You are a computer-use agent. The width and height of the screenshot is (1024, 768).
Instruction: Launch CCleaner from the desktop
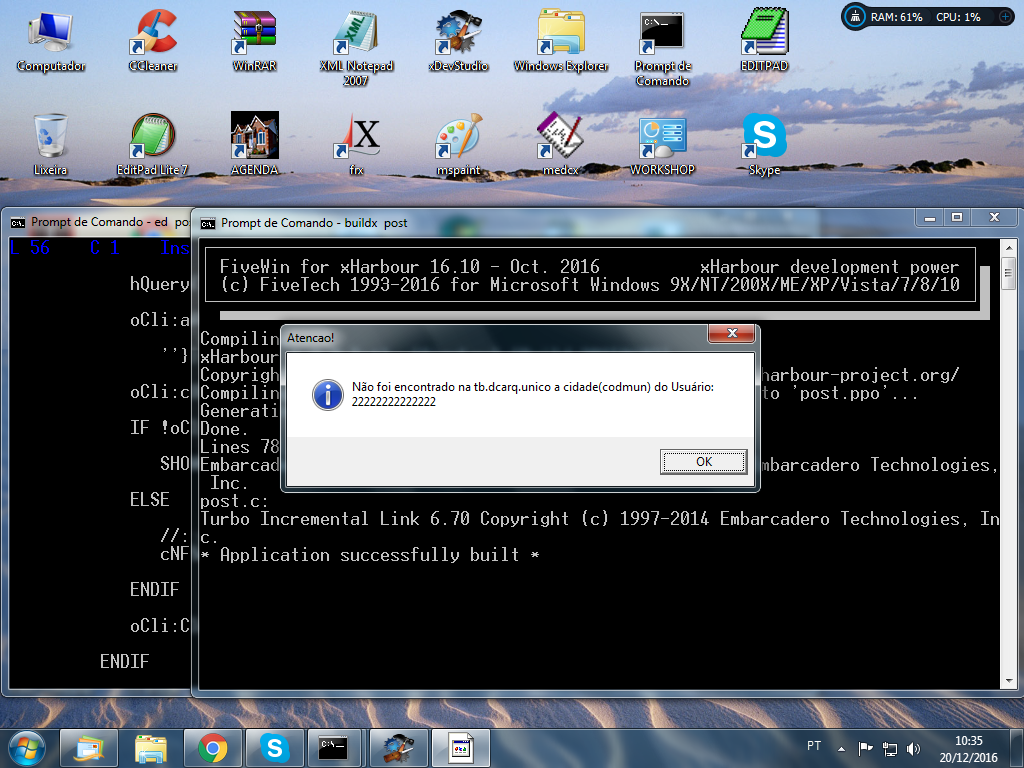(153, 40)
